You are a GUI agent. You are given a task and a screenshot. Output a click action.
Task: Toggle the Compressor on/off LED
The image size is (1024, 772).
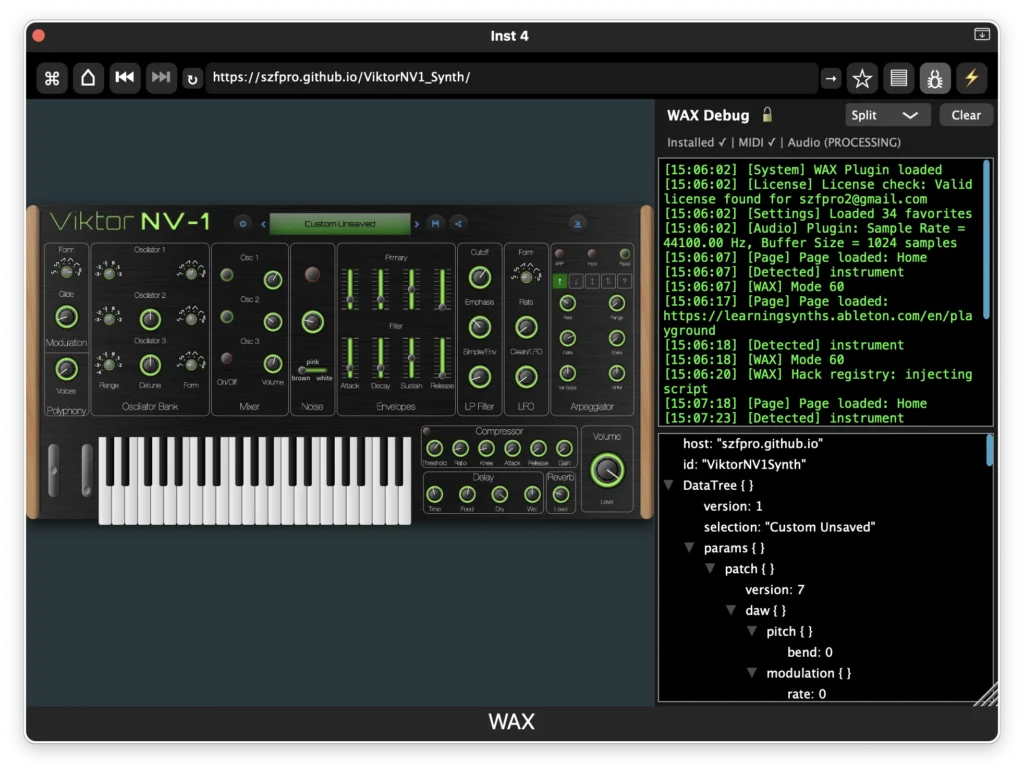point(427,432)
